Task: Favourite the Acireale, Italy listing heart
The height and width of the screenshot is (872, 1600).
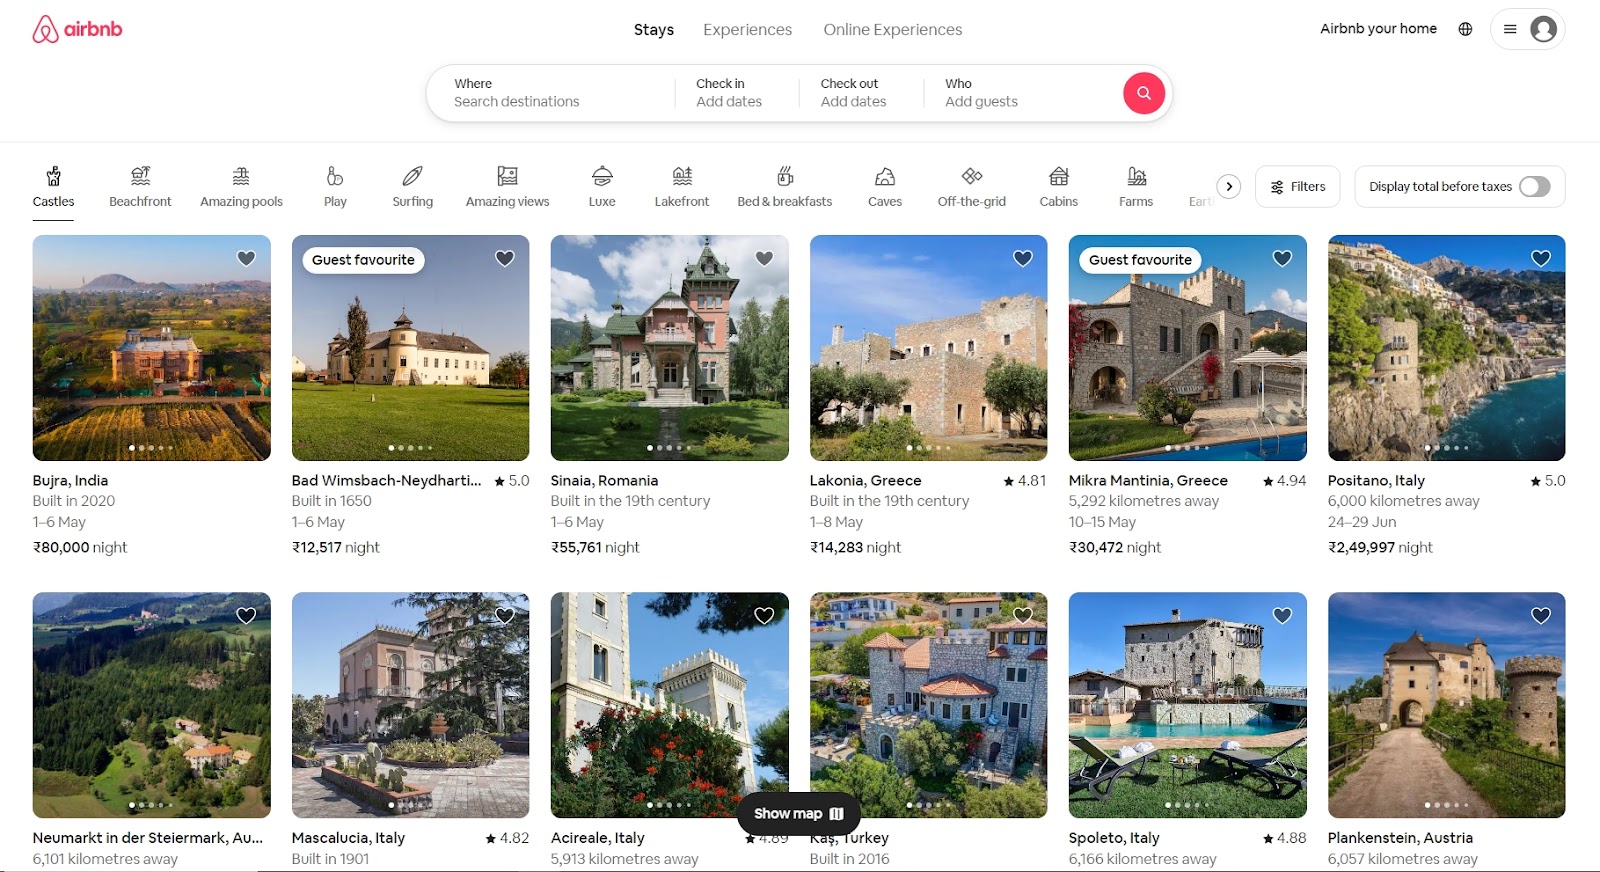Action: point(764,616)
